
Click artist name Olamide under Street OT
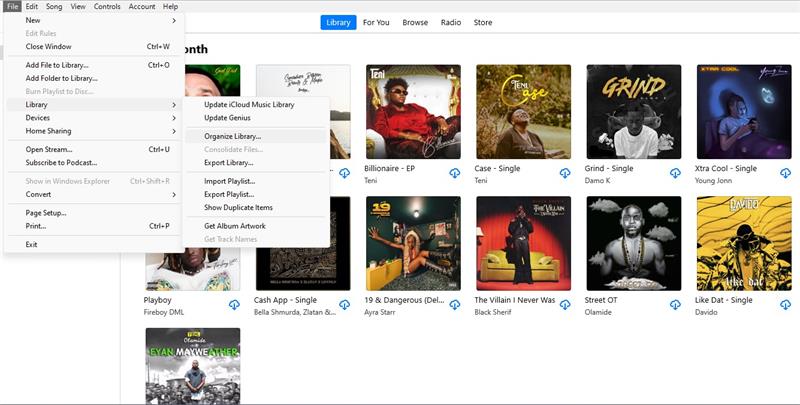[x=598, y=312]
